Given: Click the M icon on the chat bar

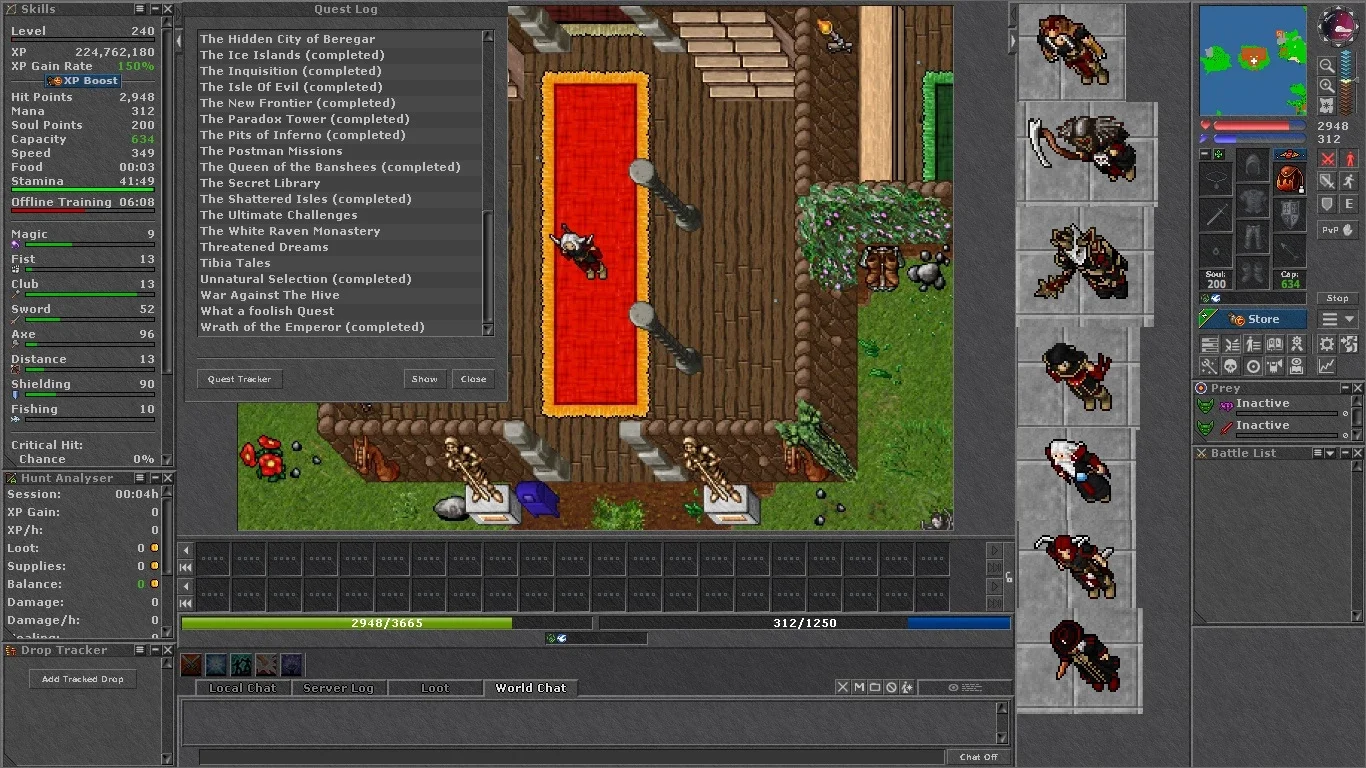Looking at the screenshot, I should (x=859, y=687).
